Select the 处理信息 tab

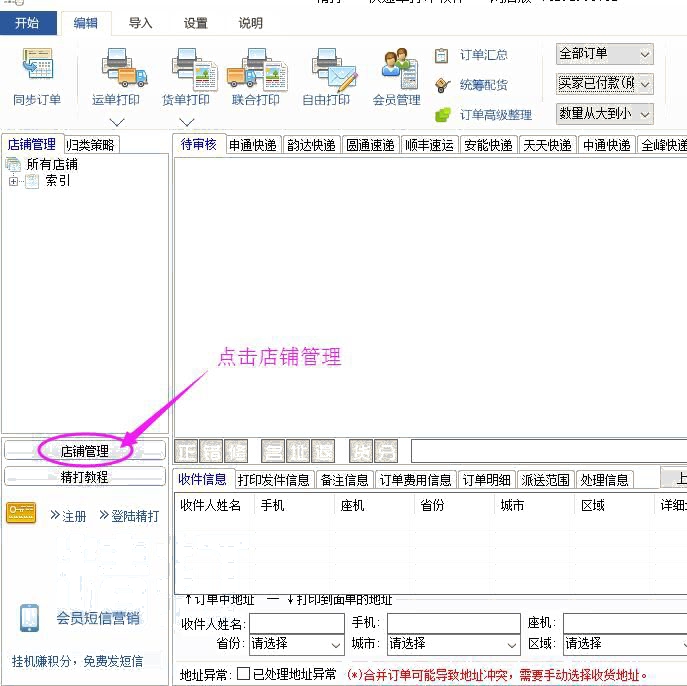[605, 480]
